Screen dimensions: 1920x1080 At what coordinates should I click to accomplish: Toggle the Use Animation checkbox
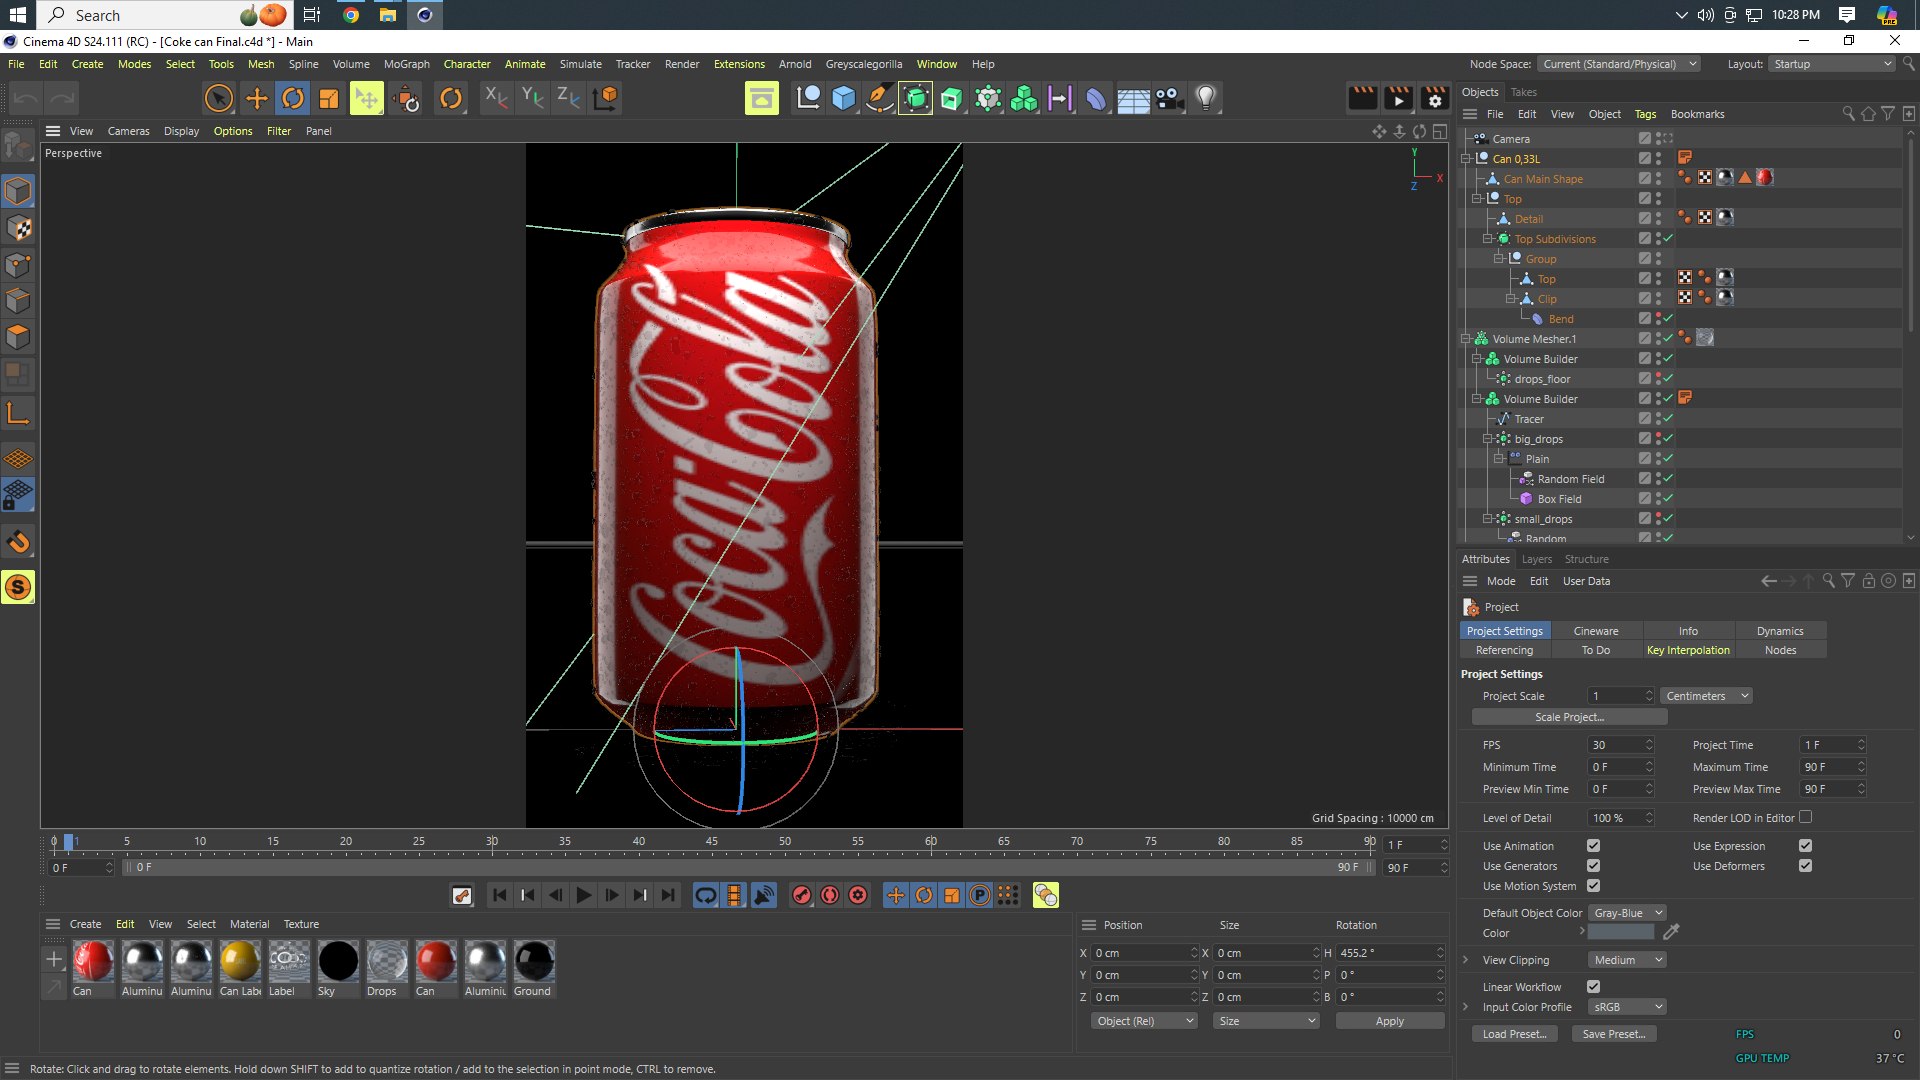[x=1593, y=846]
